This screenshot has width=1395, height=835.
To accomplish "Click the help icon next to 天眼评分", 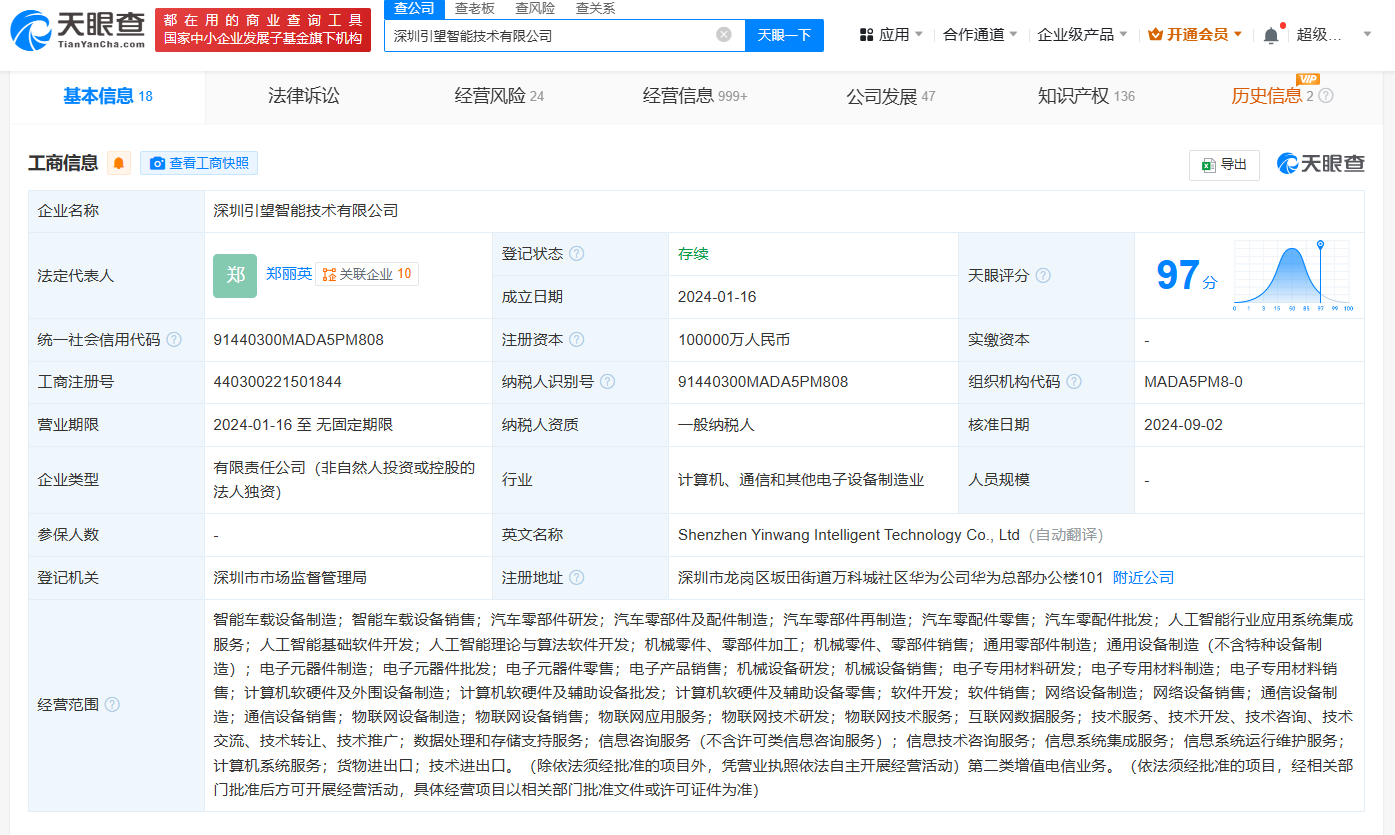I will tap(1043, 275).
